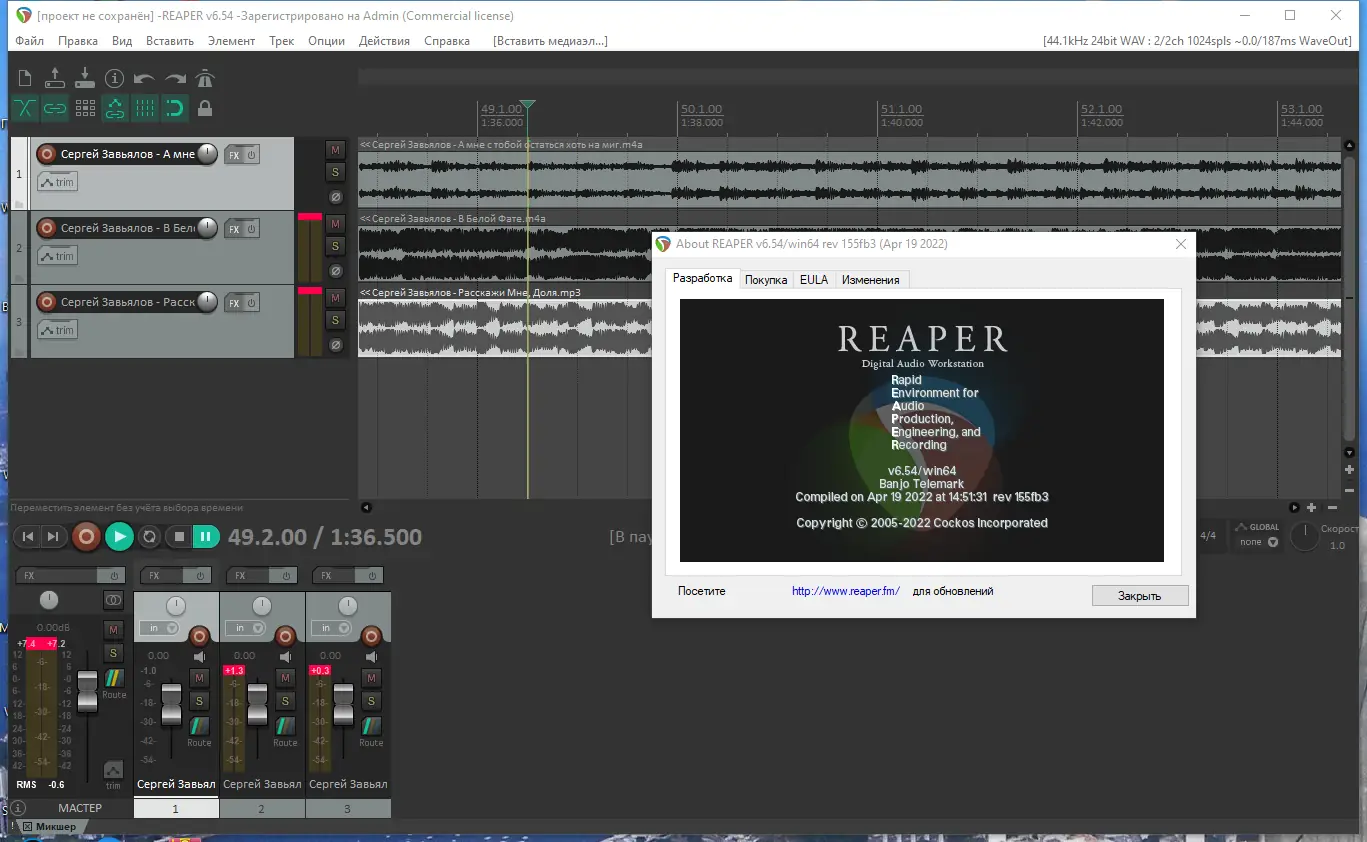The height and width of the screenshot is (842, 1367).
Task: Open the http://www.reaper.fm/ link
Action: (846, 591)
